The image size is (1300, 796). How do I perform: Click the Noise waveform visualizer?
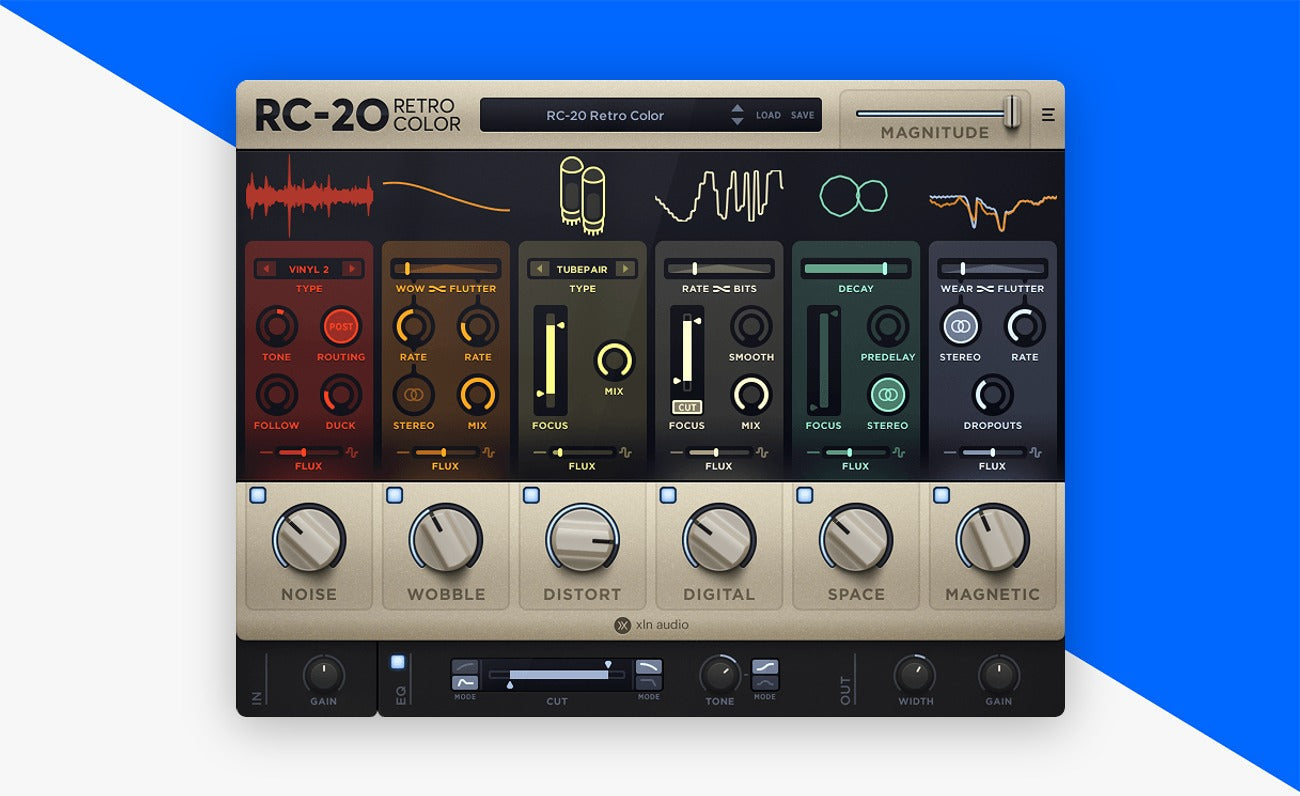pyautogui.click(x=309, y=195)
